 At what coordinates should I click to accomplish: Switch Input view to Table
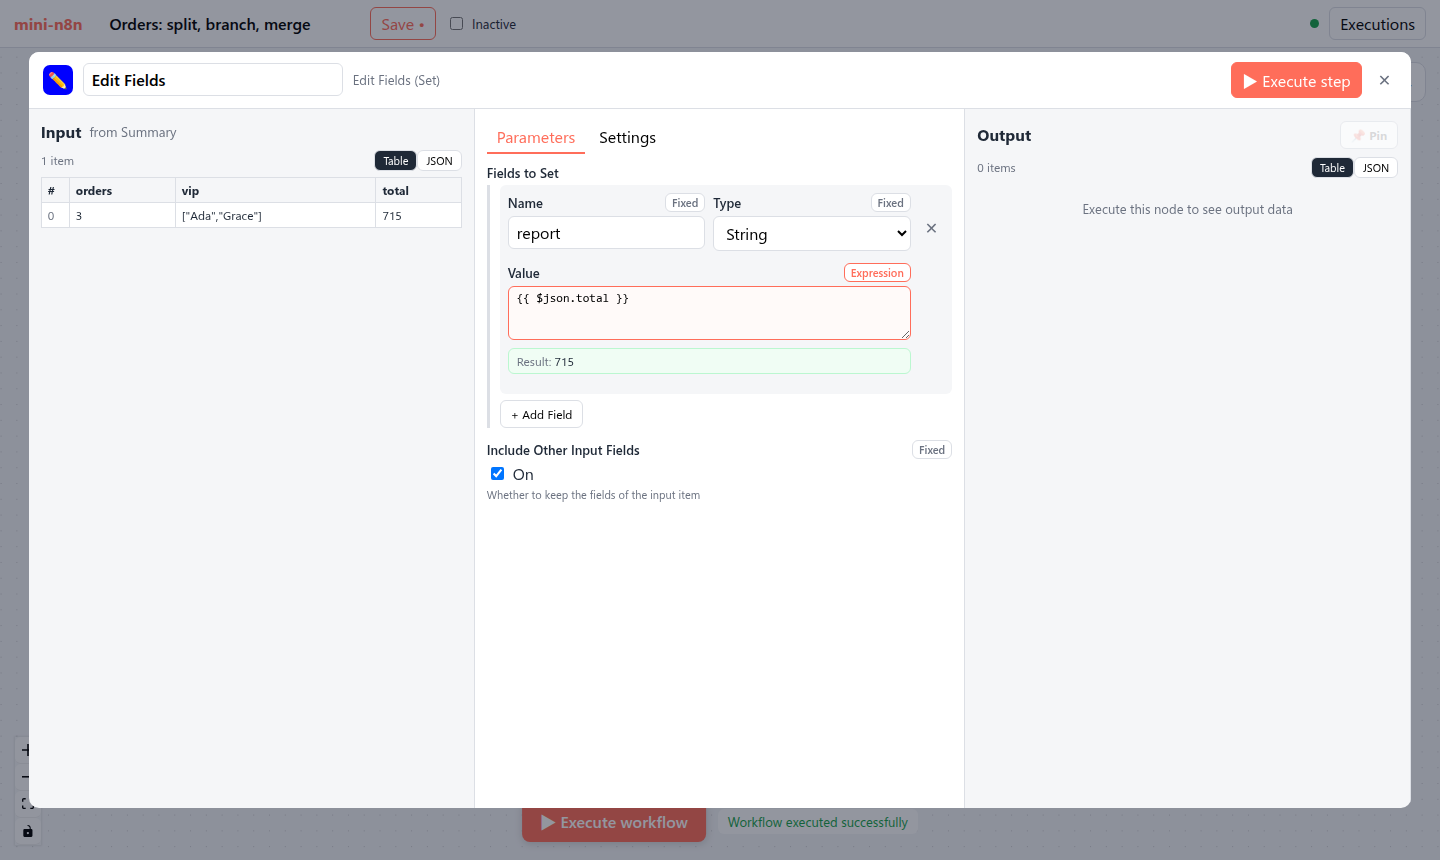pyautogui.click(x=396, y=161)
